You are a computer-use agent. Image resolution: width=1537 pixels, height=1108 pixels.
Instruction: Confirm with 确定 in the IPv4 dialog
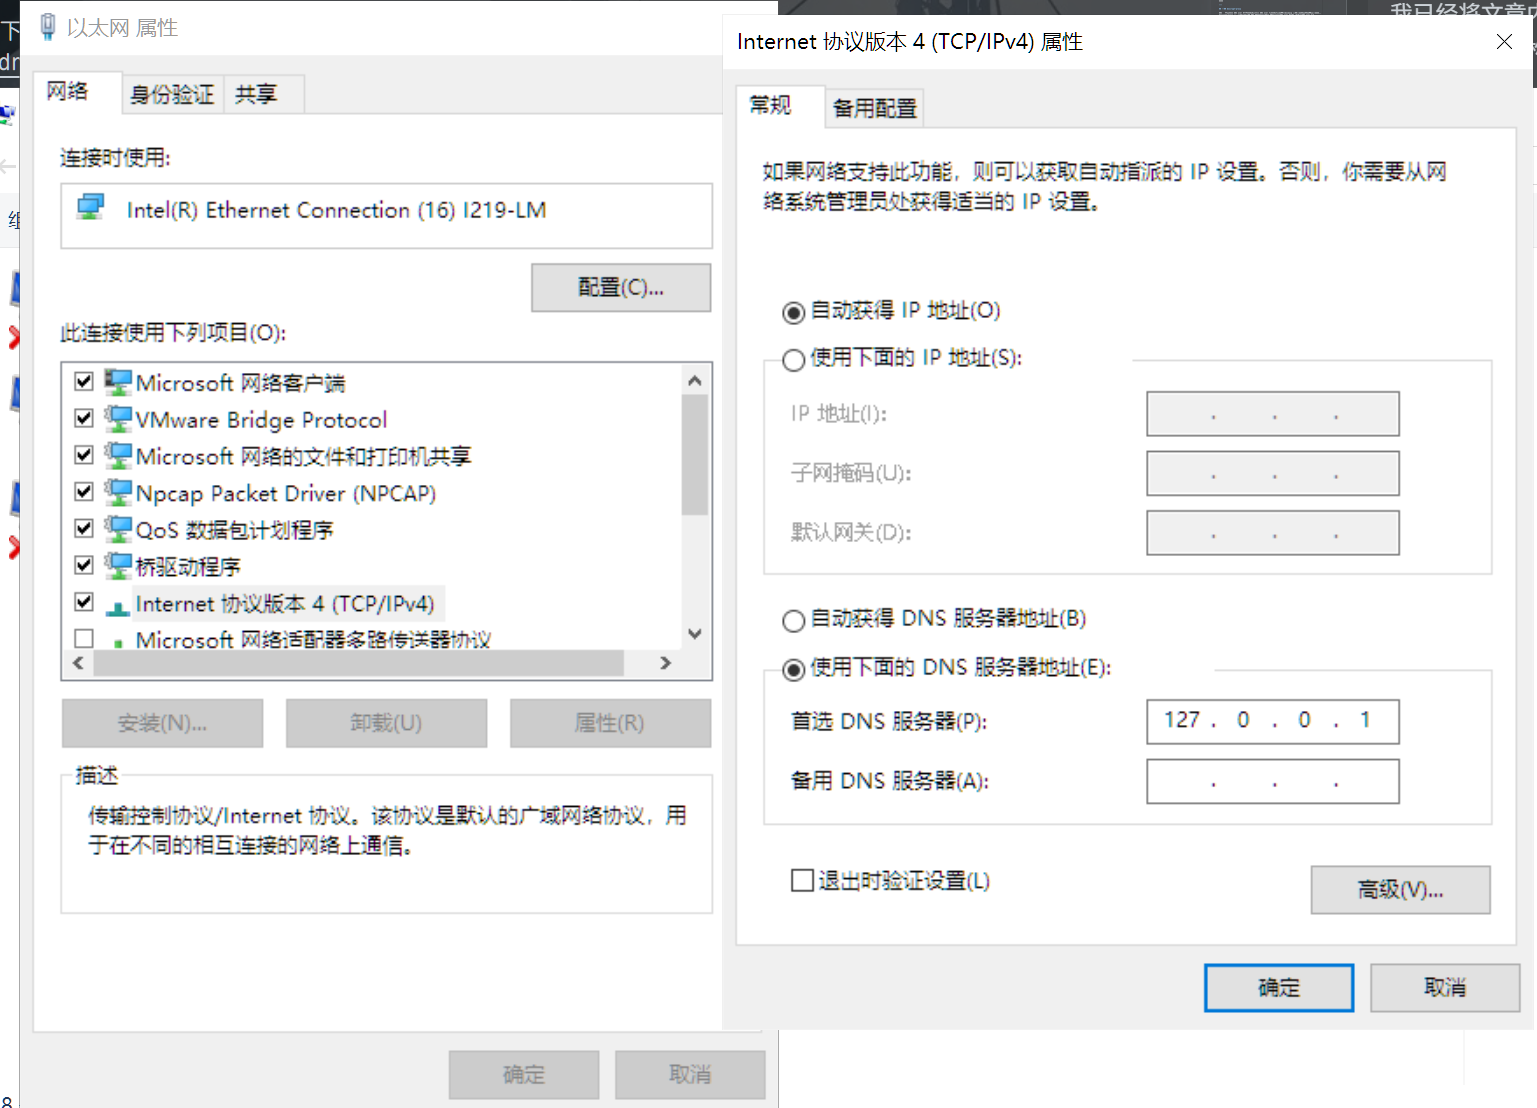tap(1278, 987)
